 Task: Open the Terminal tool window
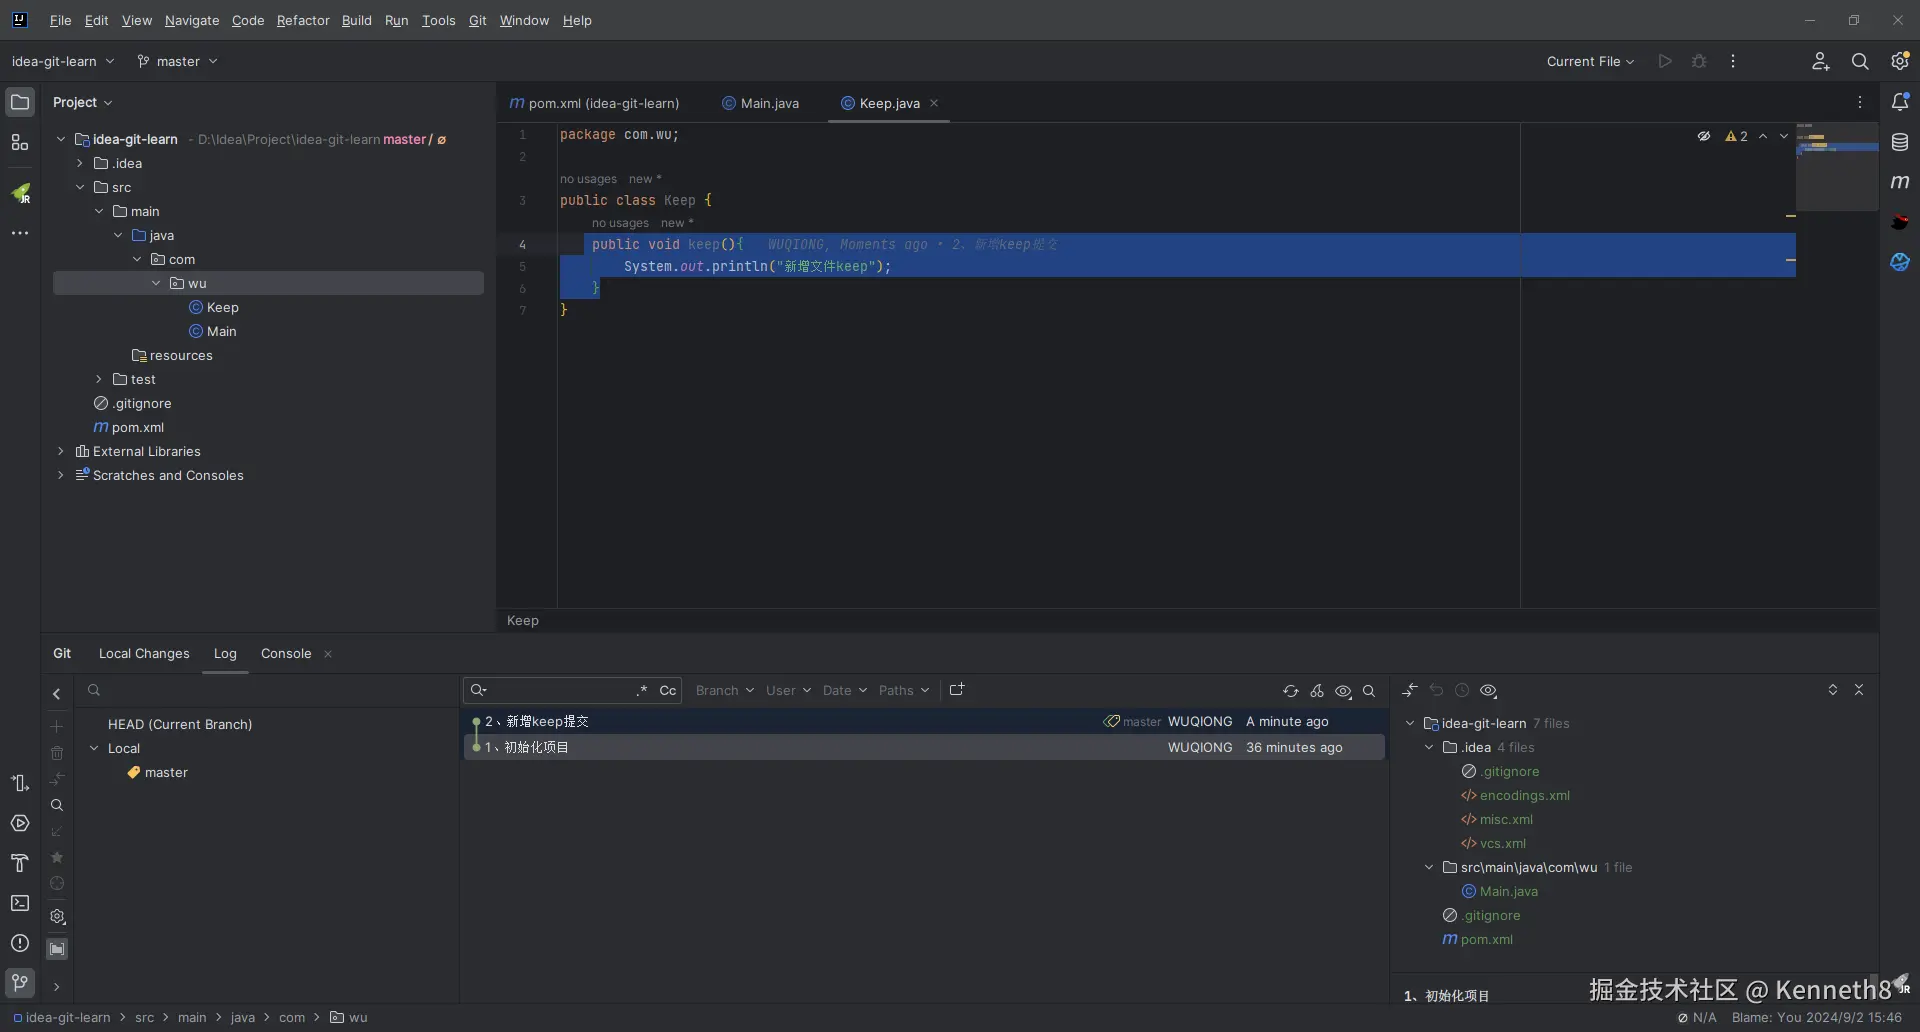tap(20, 903)
